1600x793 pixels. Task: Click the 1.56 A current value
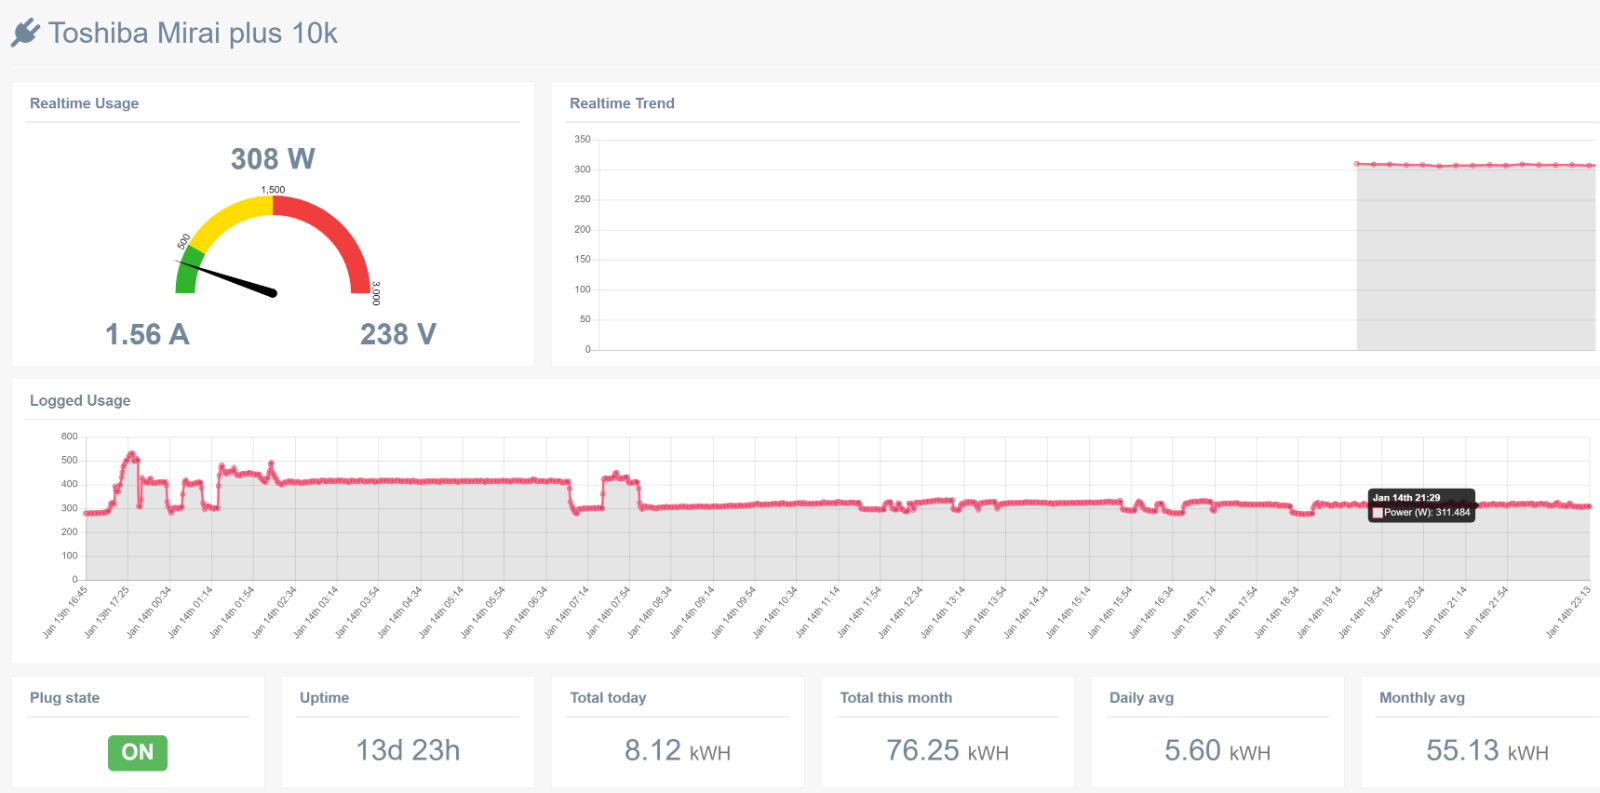click(147, 334)
